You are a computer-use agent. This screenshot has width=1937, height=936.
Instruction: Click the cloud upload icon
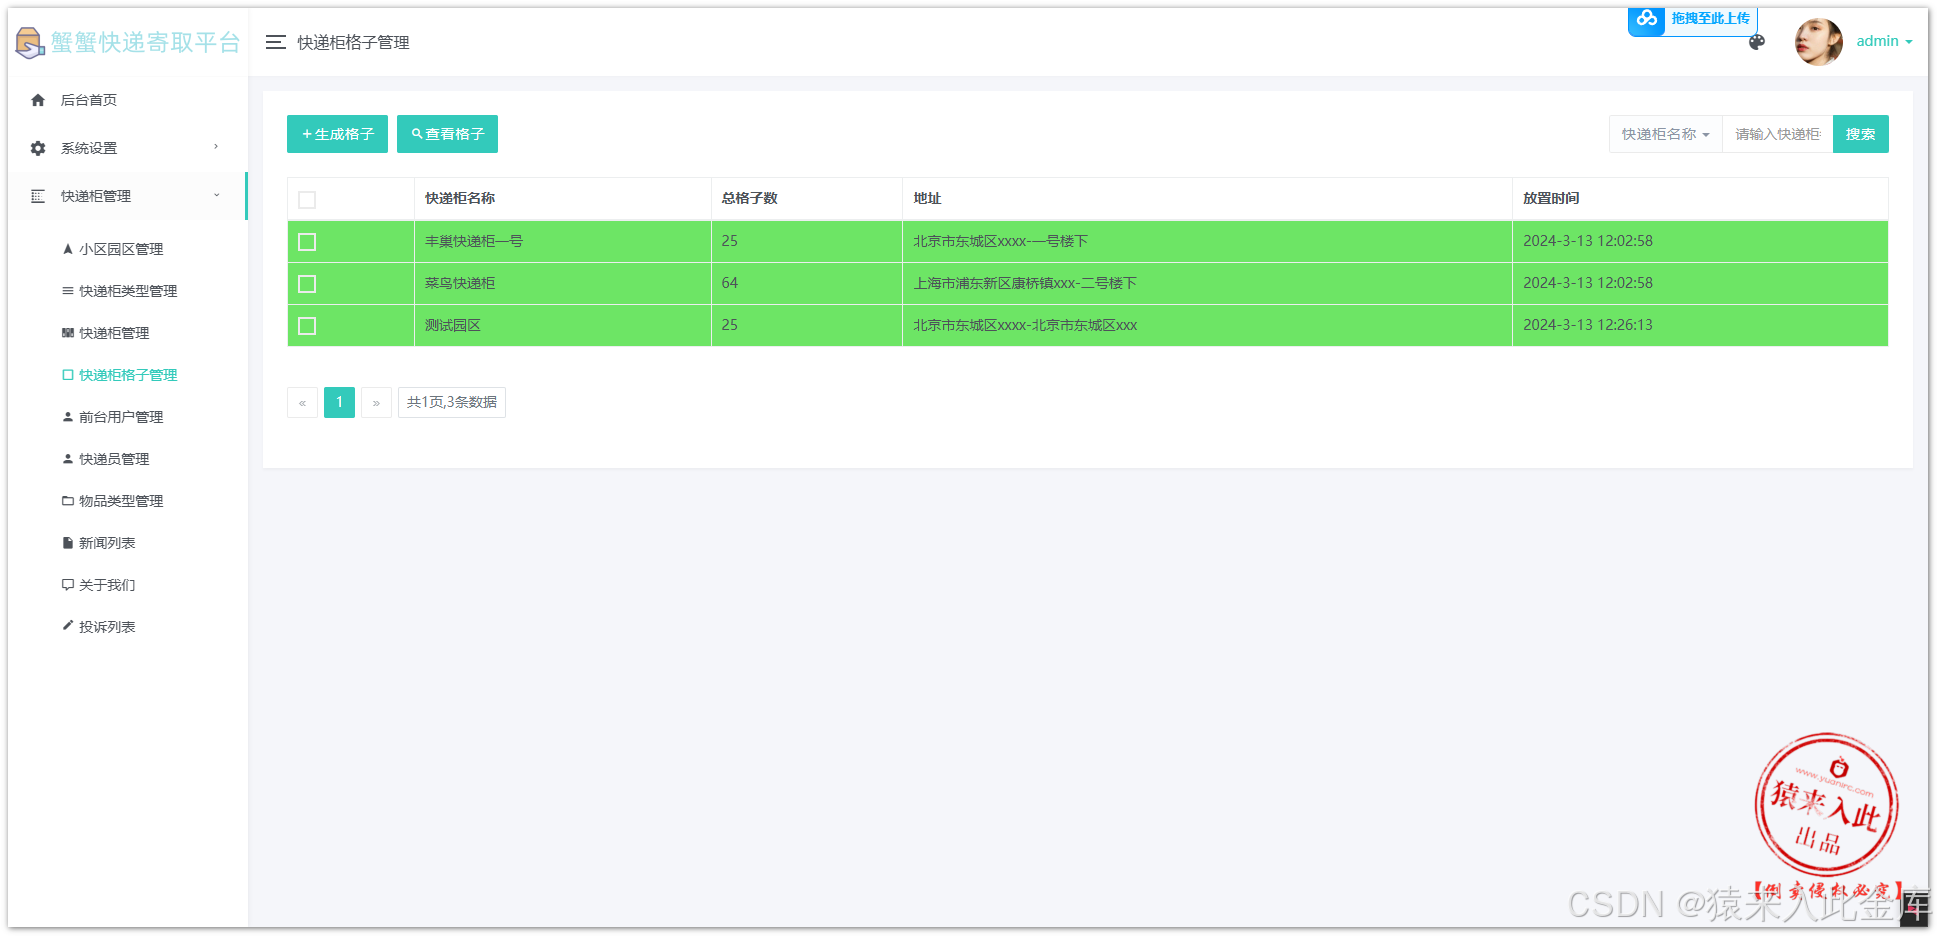(1646, 19)
